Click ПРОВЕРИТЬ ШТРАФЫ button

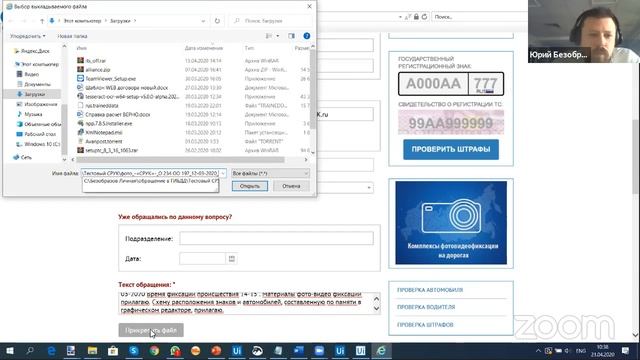point(451,149)
